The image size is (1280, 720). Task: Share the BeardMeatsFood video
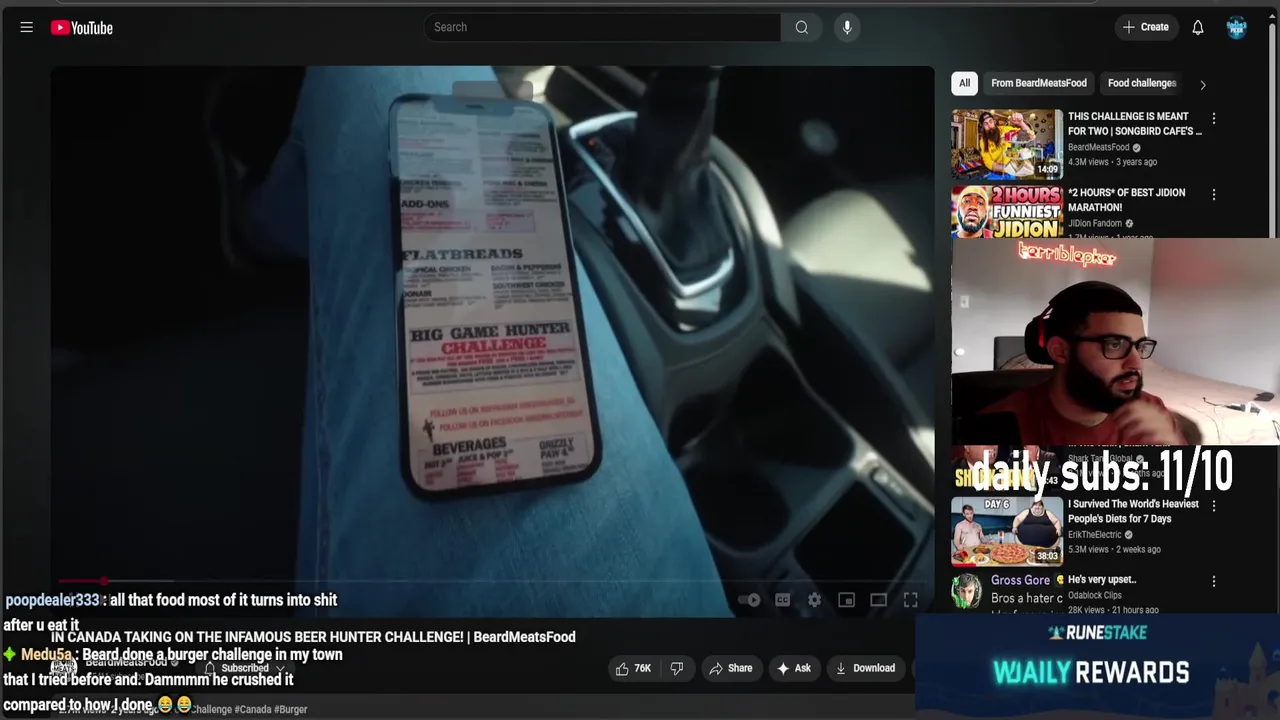click(x=731, y=668)
